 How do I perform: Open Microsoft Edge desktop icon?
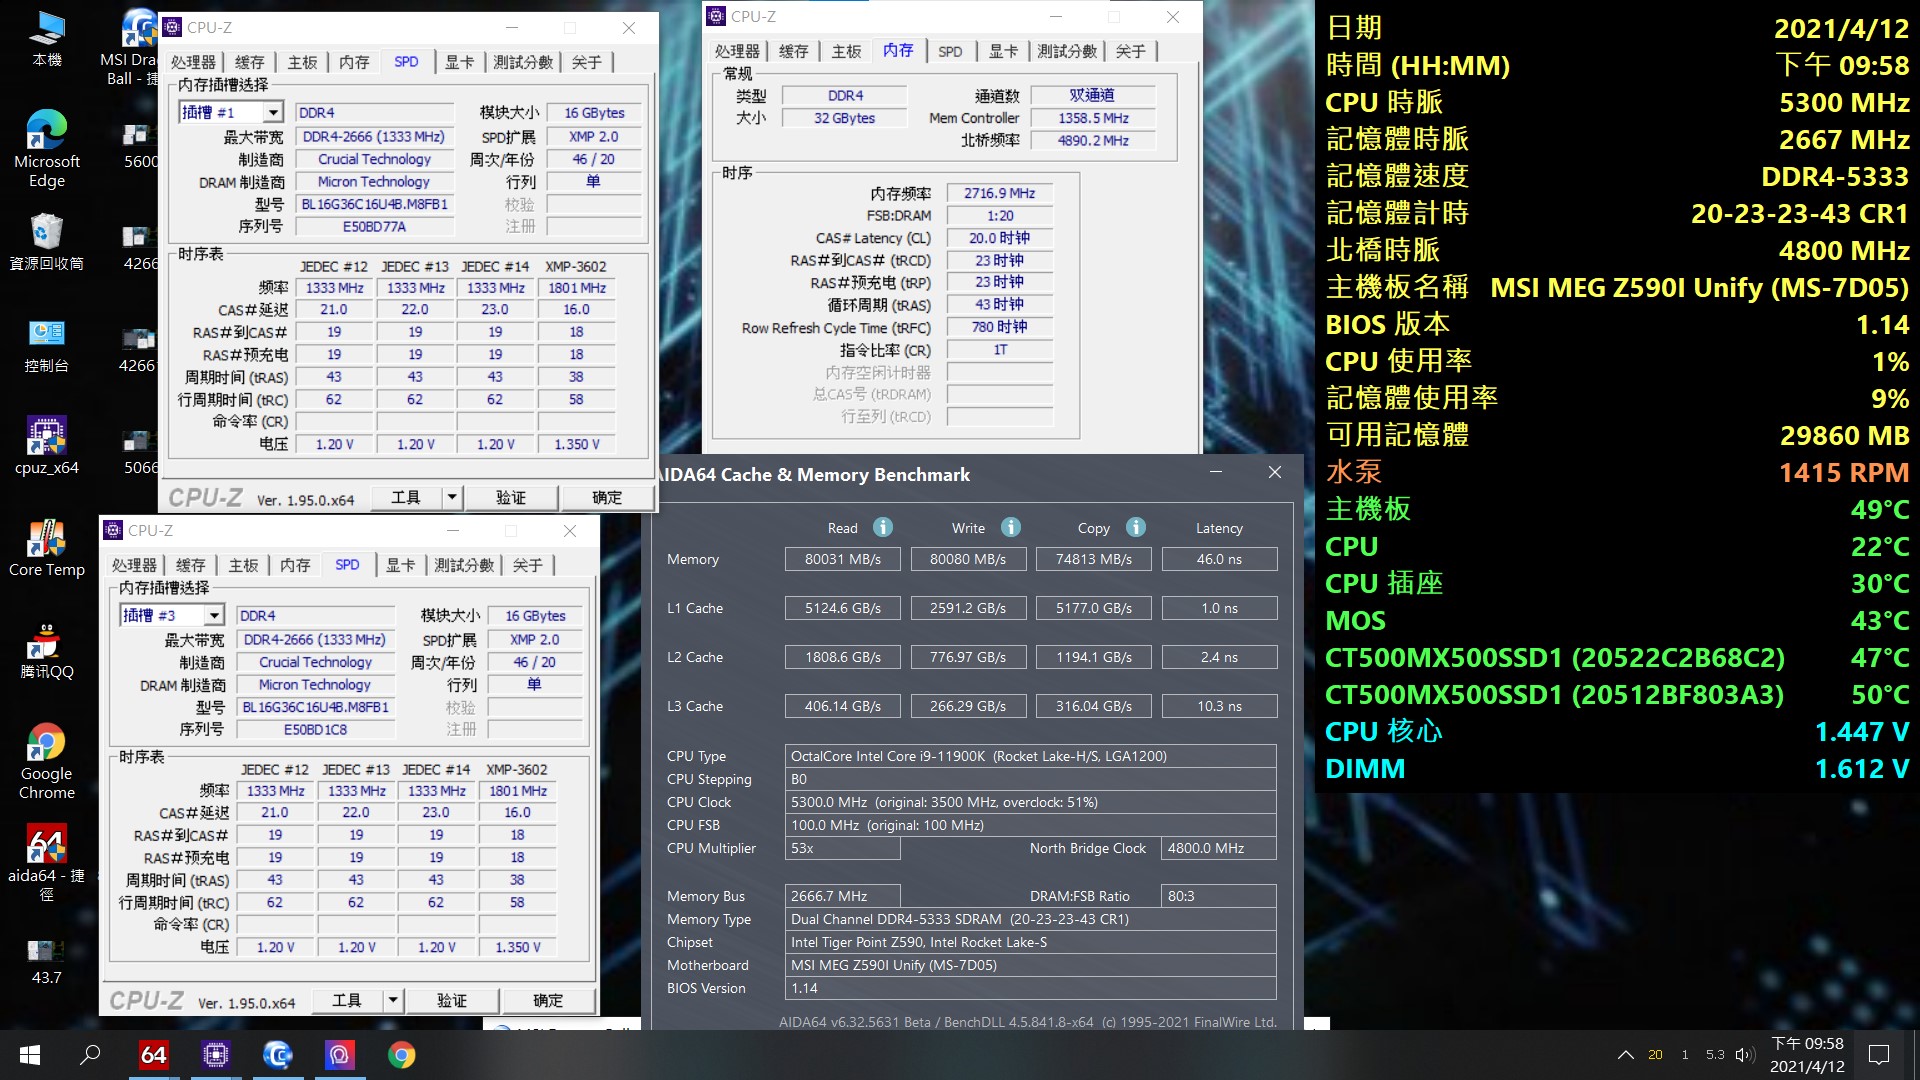[x=46, y=148]
